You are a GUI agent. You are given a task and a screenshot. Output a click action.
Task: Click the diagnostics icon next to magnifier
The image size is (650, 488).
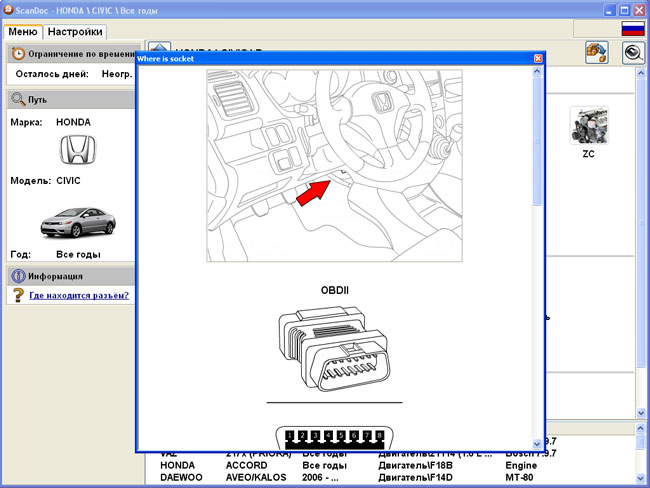[x=598, y=52]
